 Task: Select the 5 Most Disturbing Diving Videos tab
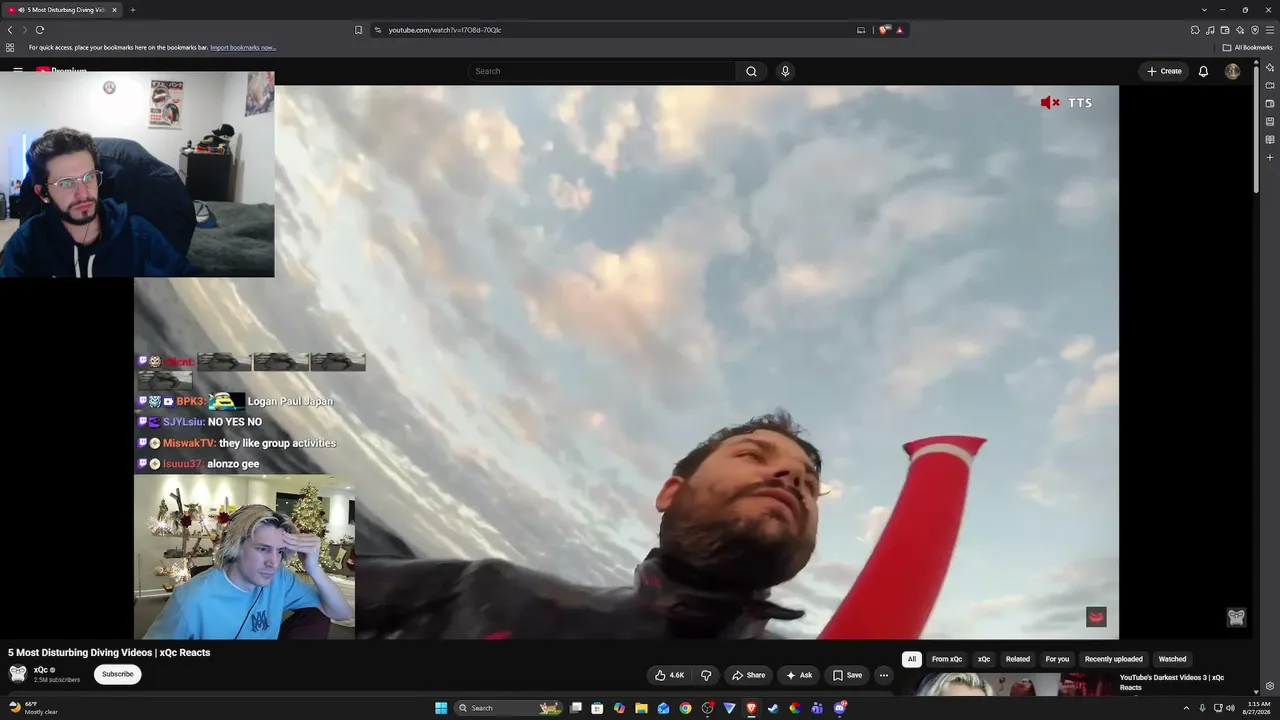[63, 10]
